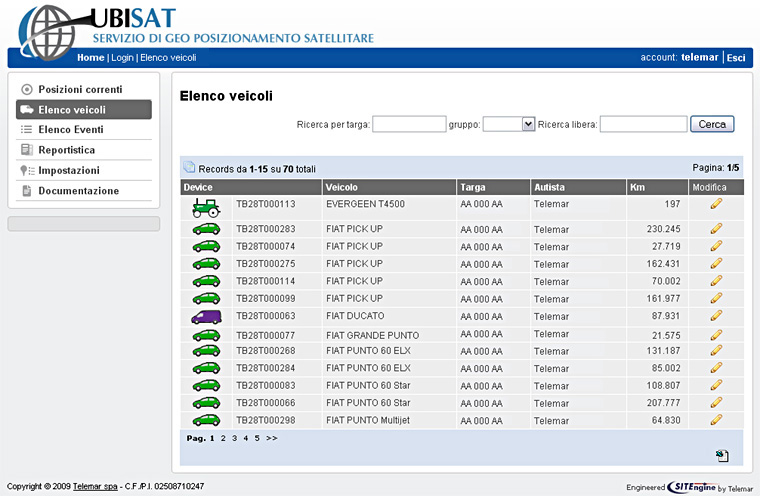Click the pencil icon for TB28T000284
The width and height of the screenshot is (760, 496).
click(716, 368)
